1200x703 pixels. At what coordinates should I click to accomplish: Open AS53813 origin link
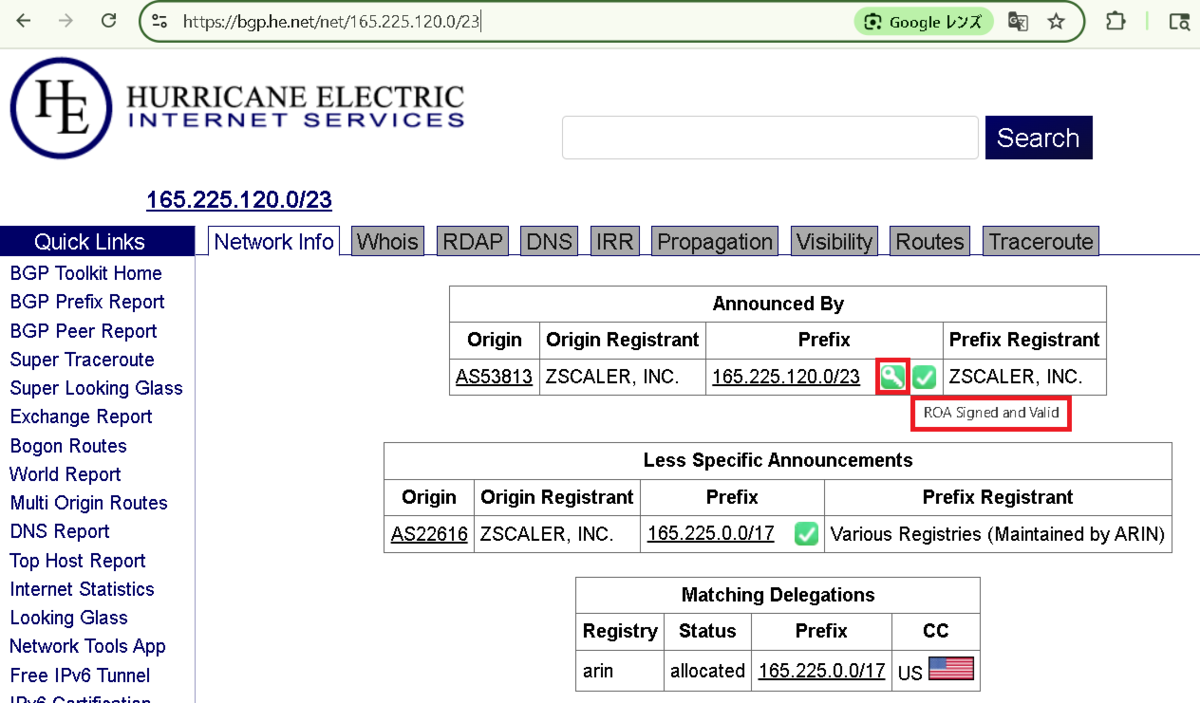(494, 377)
